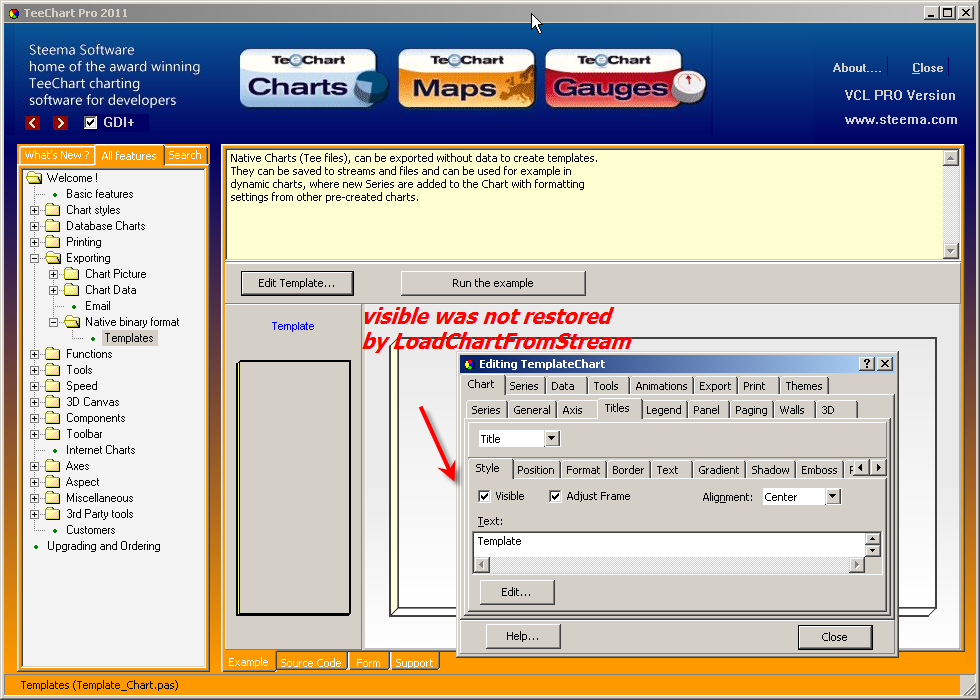The image size is (980, 700).
Task: Open the Gradient tab of title settings
Action: click(x=719, y=470)
